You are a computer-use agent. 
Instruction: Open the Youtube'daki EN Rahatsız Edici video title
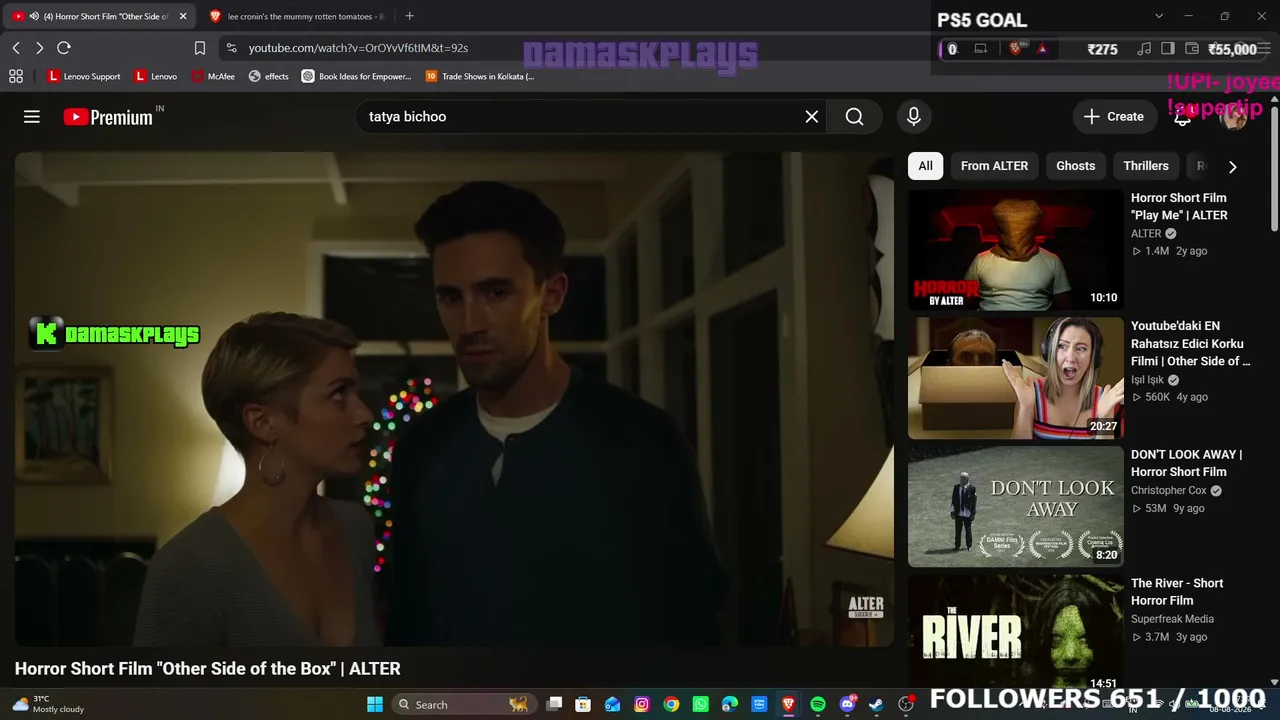coord(1190,343)
